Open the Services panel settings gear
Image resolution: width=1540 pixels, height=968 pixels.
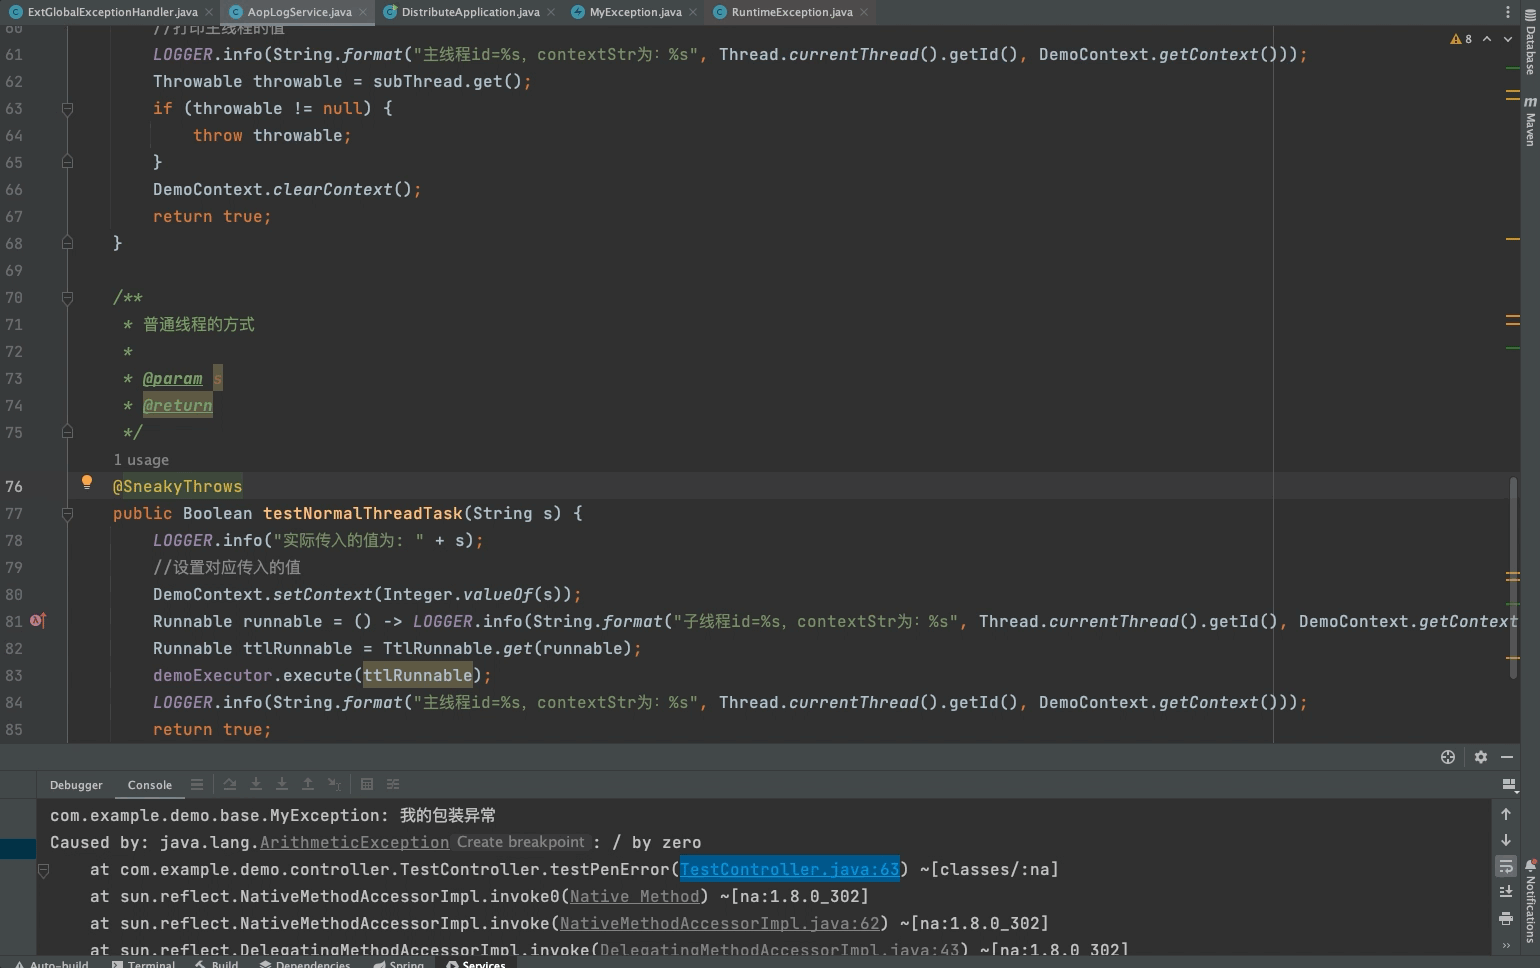point(1481,757)
